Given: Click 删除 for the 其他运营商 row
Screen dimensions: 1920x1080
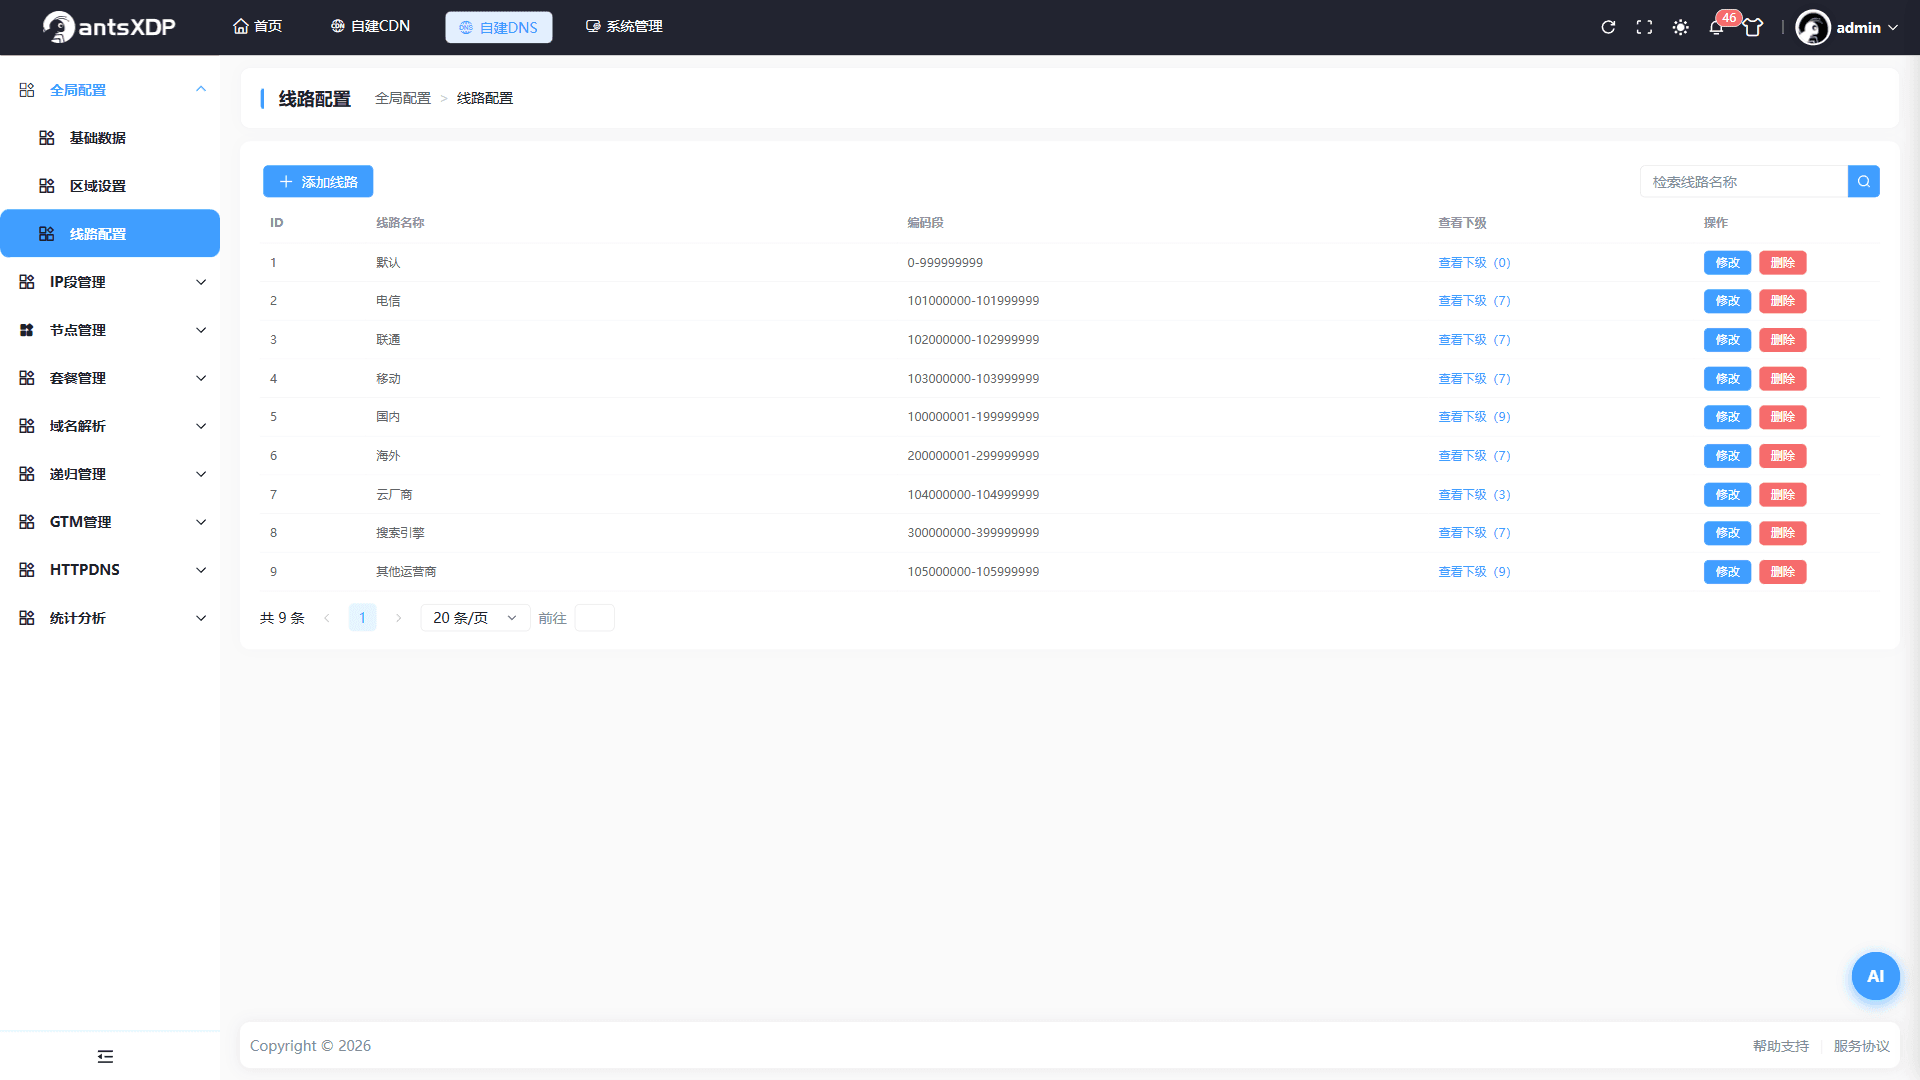Looking at the screenshot, I should pos(1782,572).
